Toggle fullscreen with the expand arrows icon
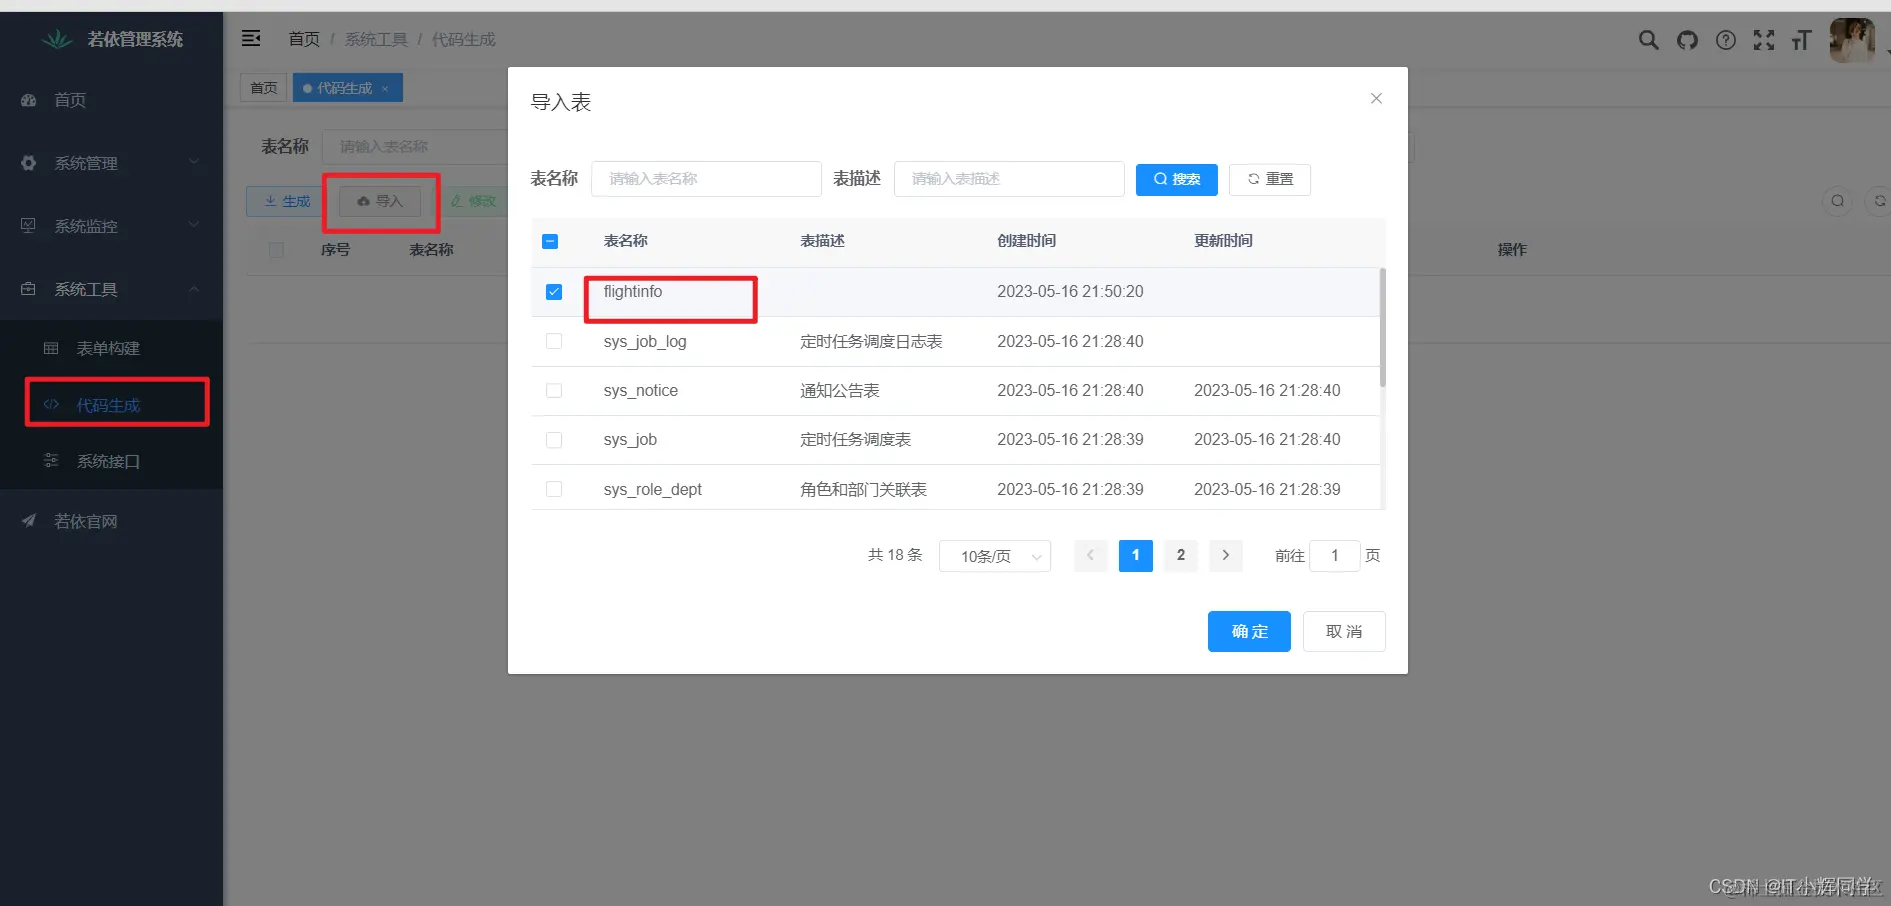 [x=1764, y=40]
